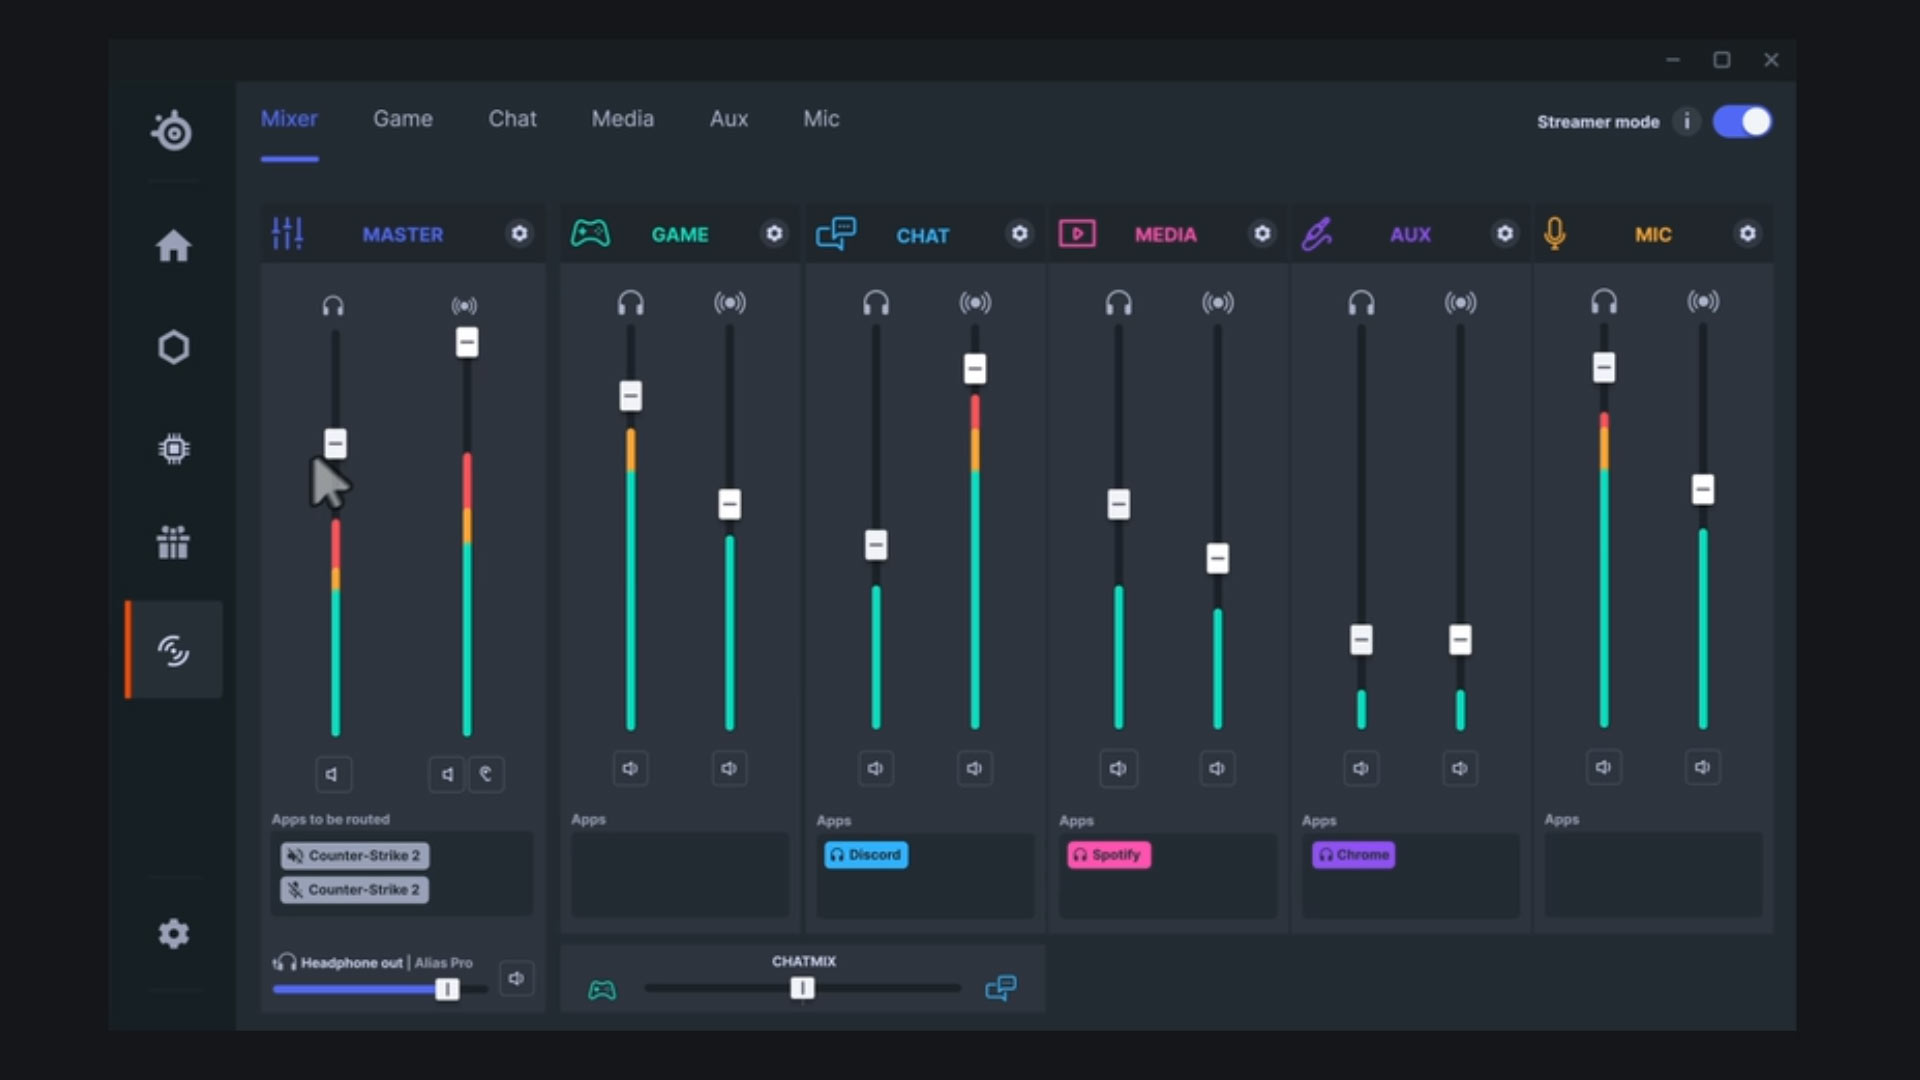Viewport: 1920px width, 1080px height.
Task: Mute Game headphone output
Action: (630, 768)
